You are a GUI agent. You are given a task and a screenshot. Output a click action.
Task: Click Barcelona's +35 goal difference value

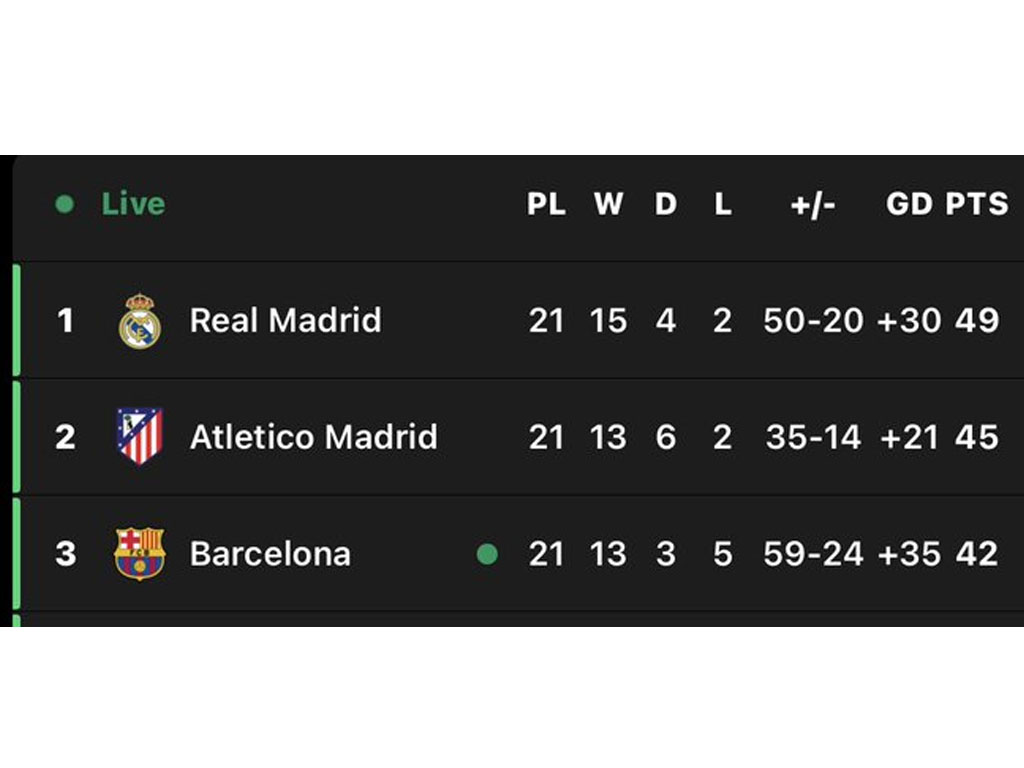909,554
